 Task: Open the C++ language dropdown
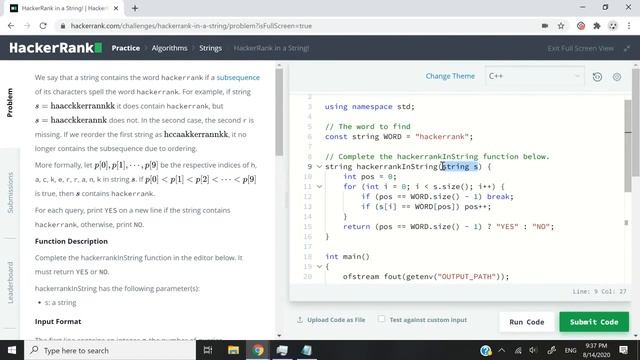click(x=534, y=76)
